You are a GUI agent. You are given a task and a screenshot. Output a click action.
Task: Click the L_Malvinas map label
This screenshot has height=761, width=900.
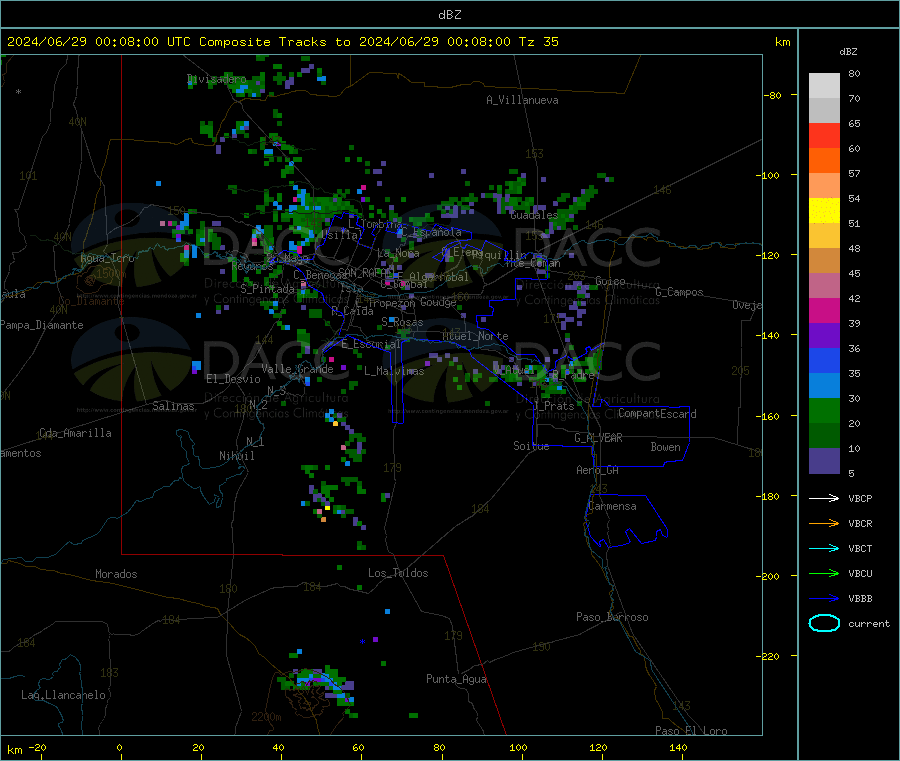pyautogui.click(x=394, y=371)
